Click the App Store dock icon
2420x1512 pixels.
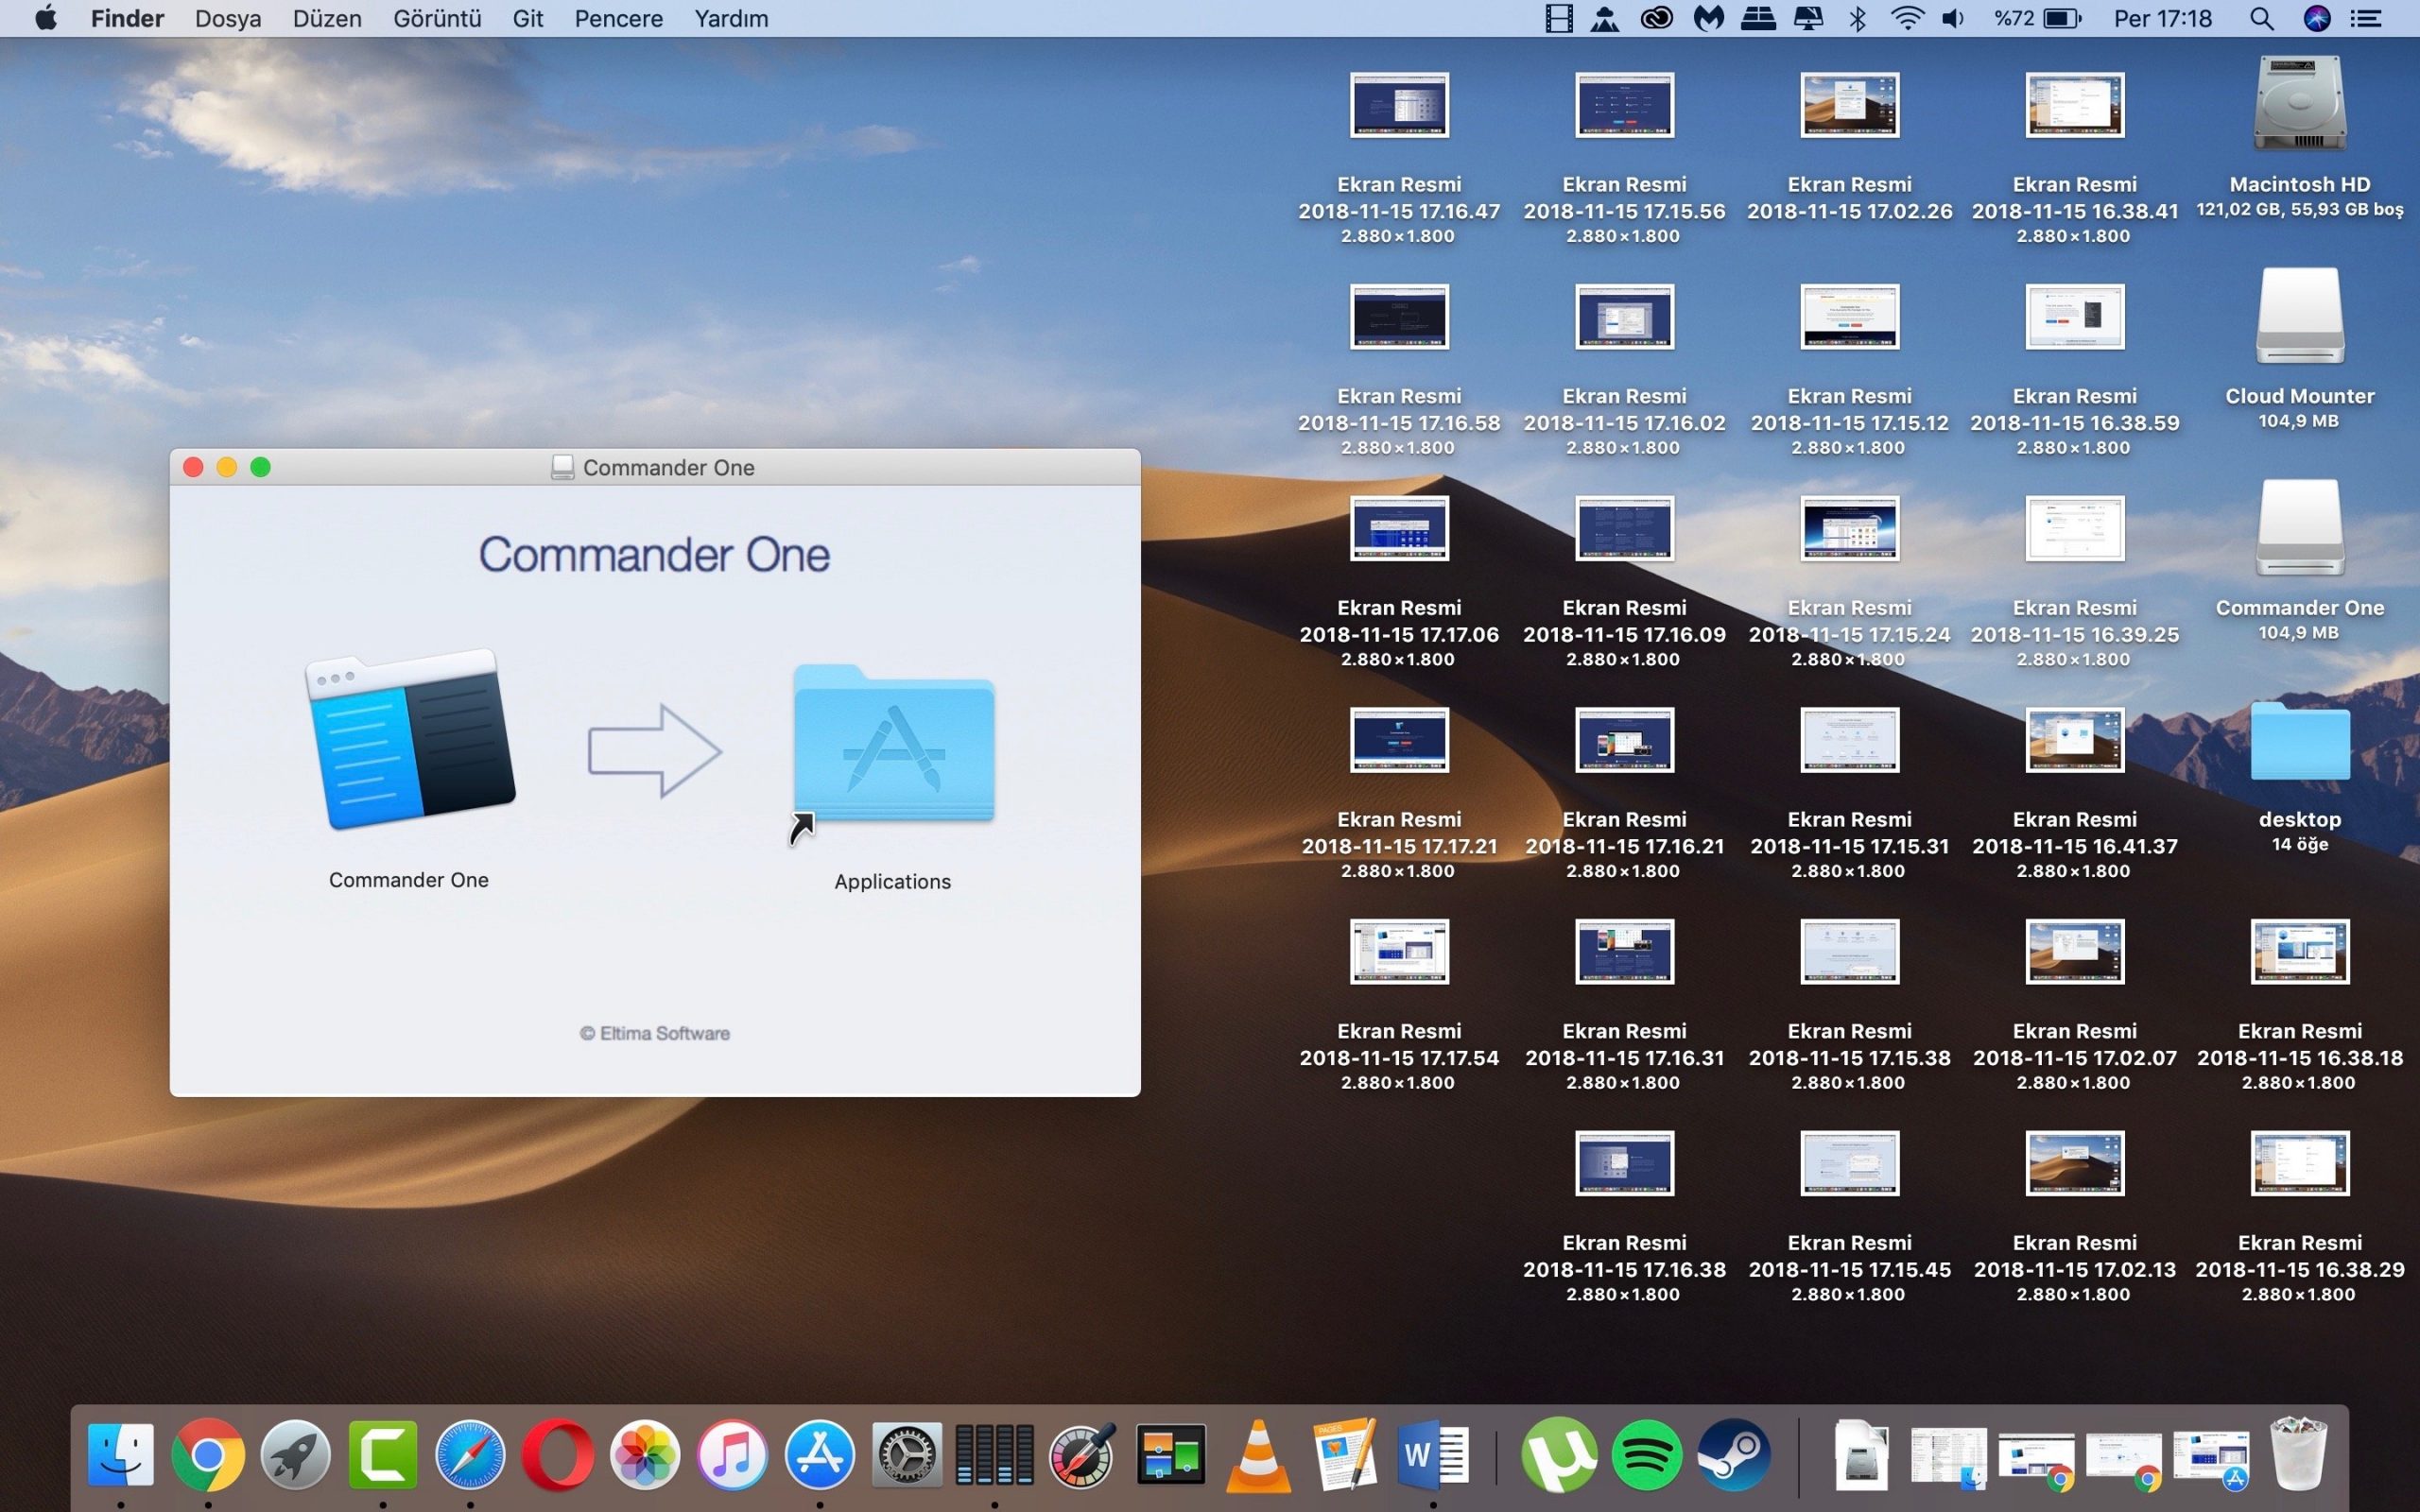tap(820, 1454)
